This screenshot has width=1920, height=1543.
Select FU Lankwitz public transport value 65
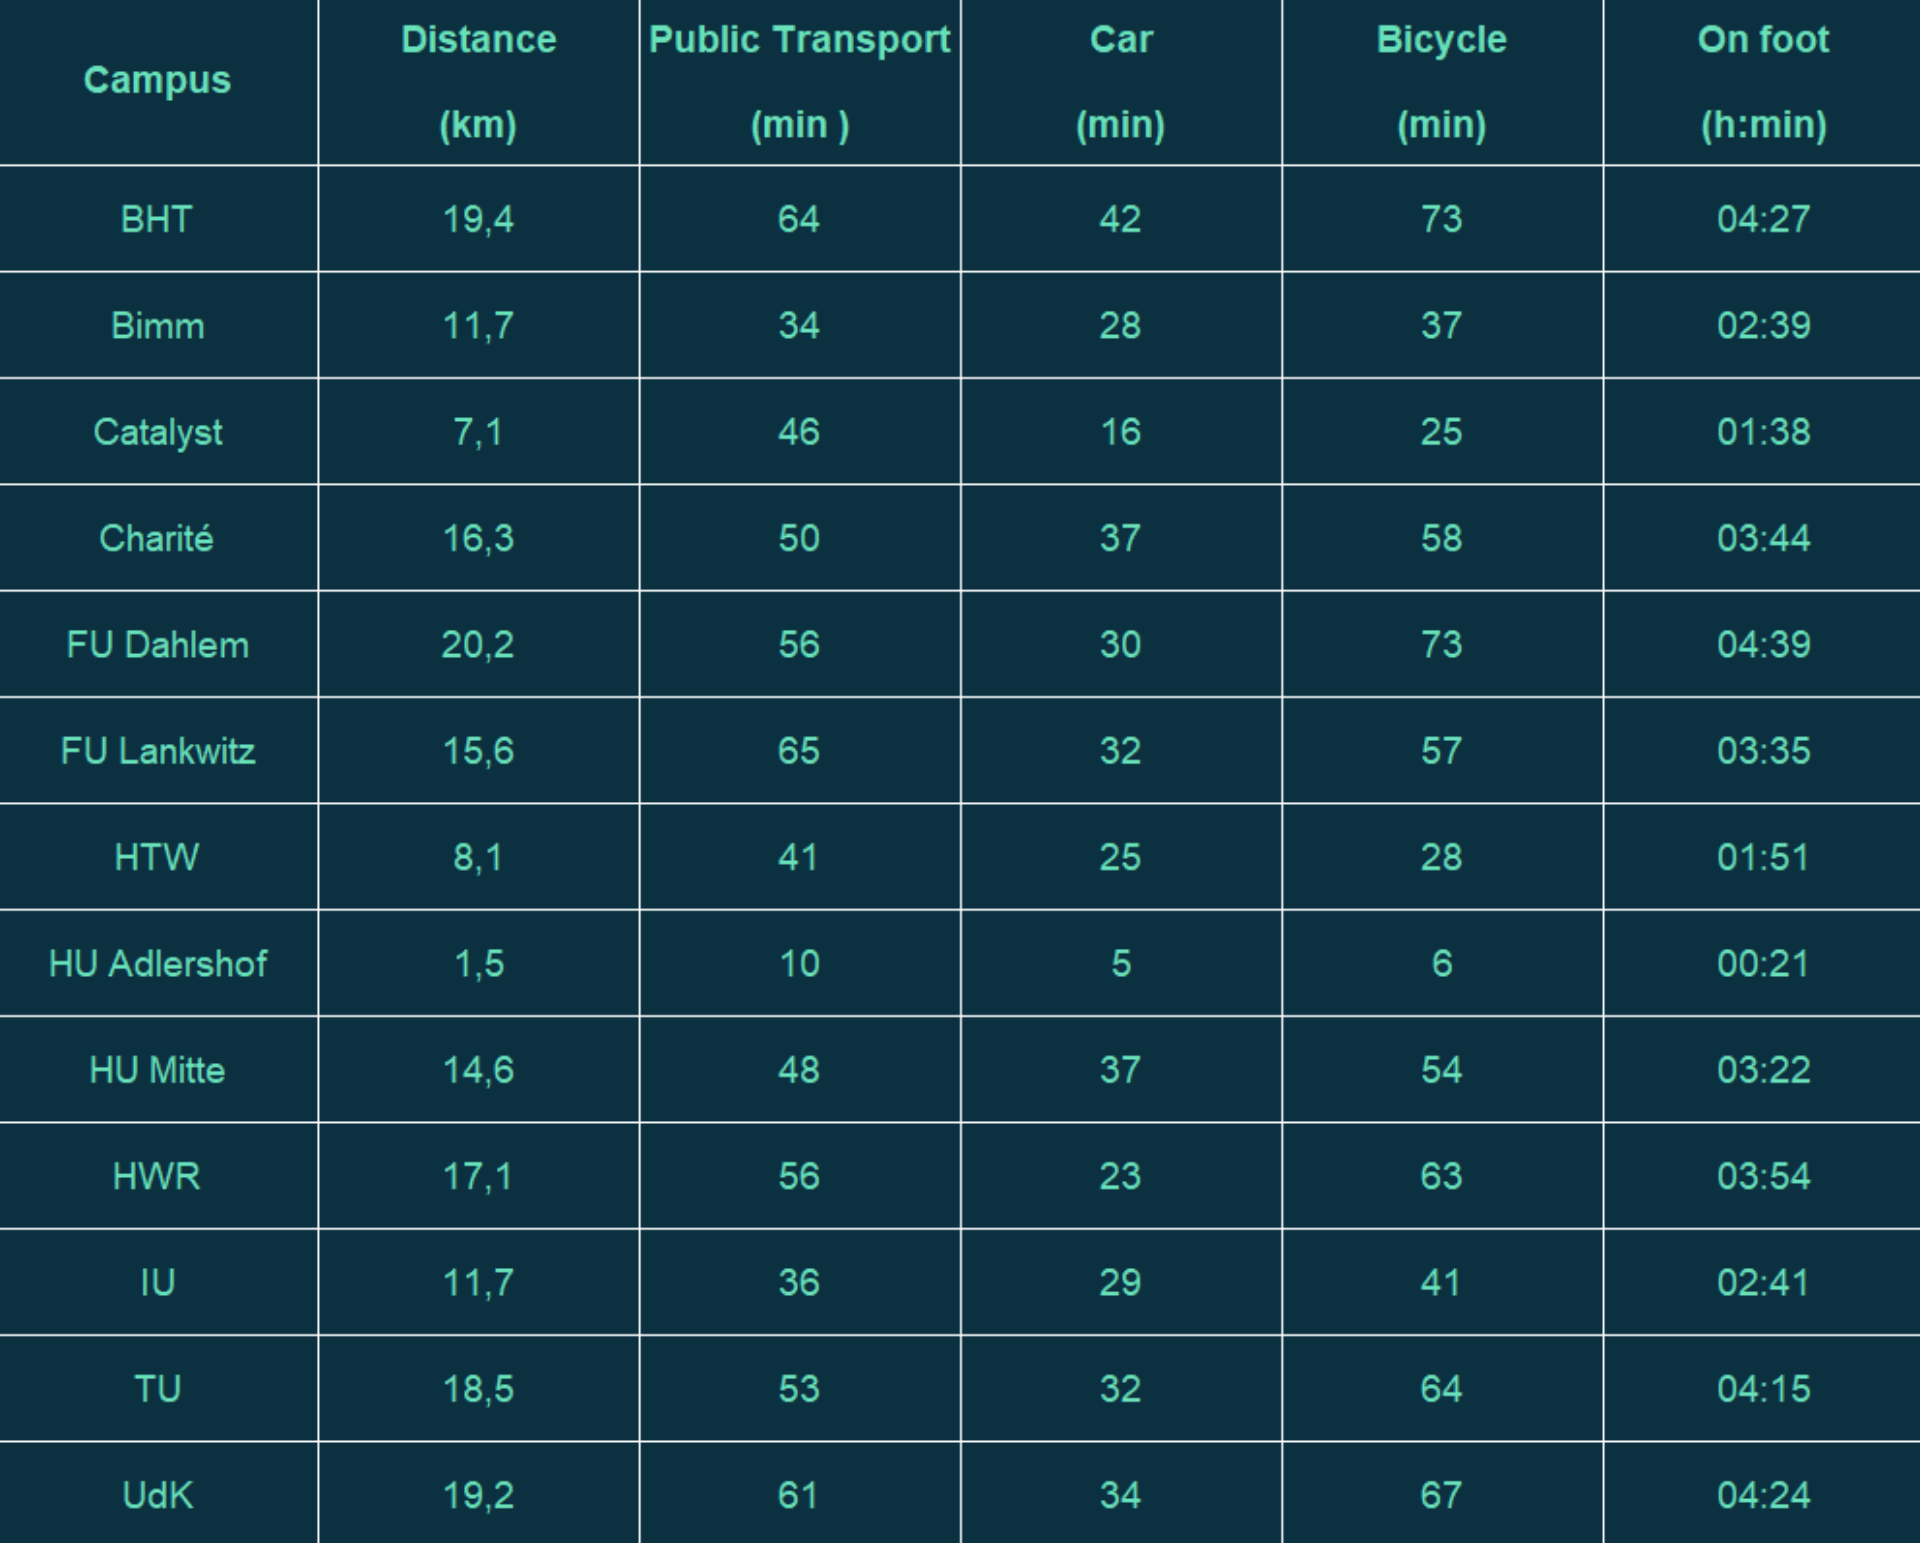point(799,751)
